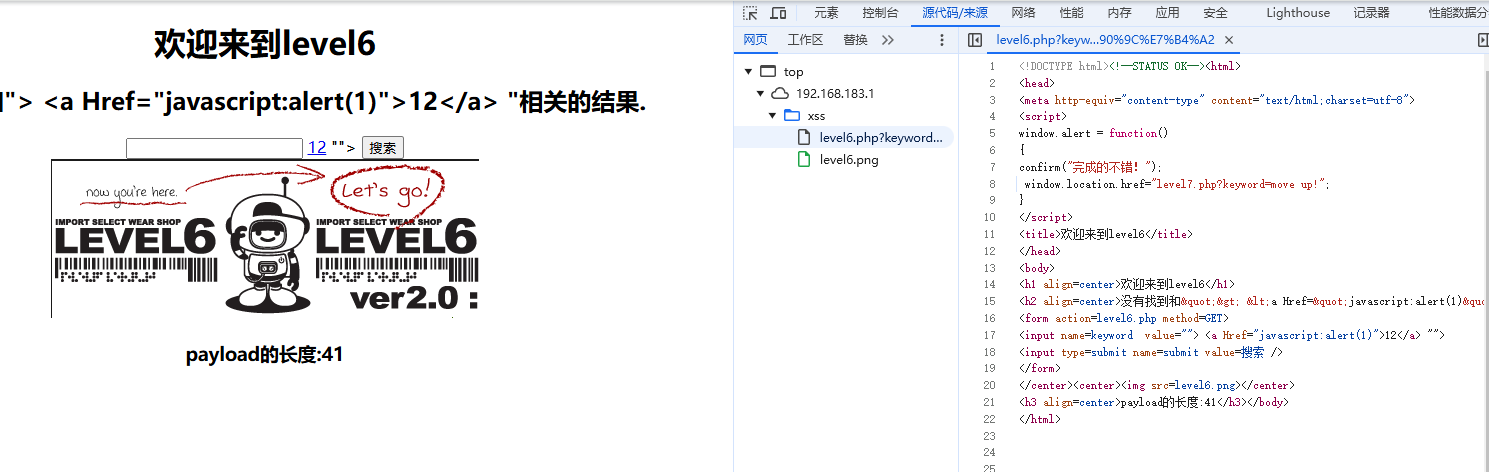1489x472 pixels.
Task: Click the payload的长度:41 text
Action: (264, 354)
